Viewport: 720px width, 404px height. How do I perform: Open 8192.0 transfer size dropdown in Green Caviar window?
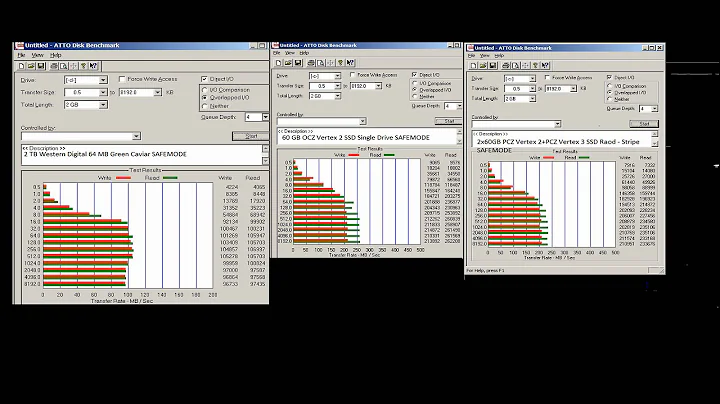pos(158,92)
